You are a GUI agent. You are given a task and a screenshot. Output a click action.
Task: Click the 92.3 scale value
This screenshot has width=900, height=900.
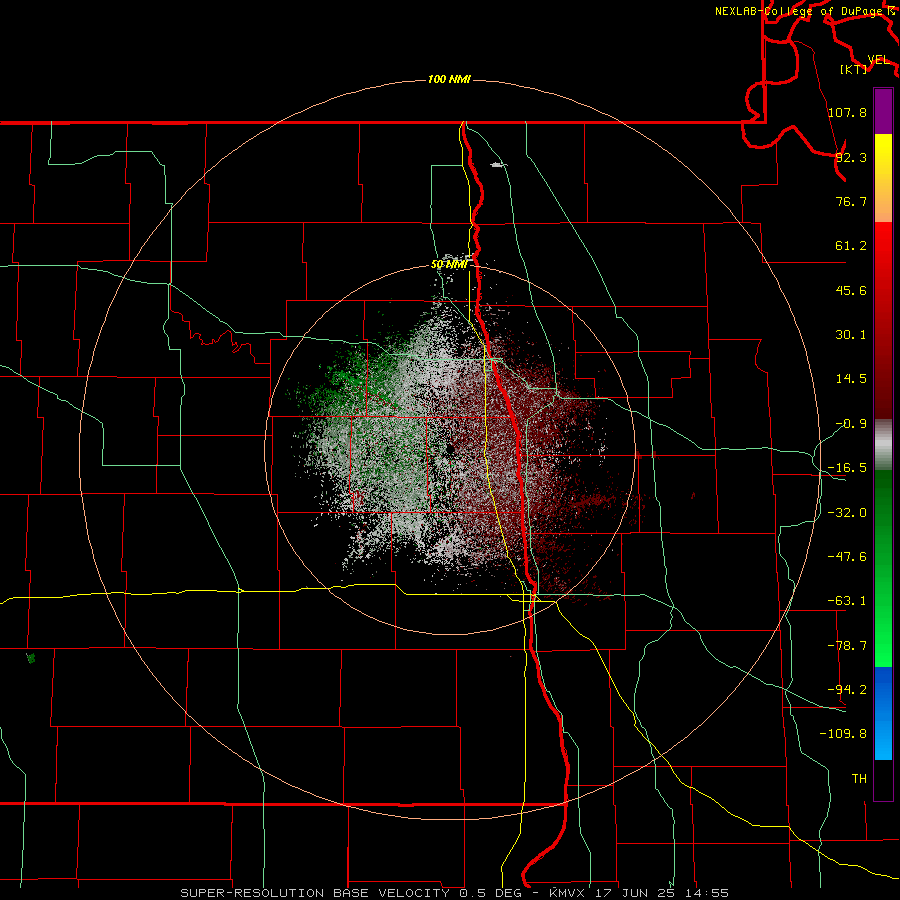[x=851, y=157]
